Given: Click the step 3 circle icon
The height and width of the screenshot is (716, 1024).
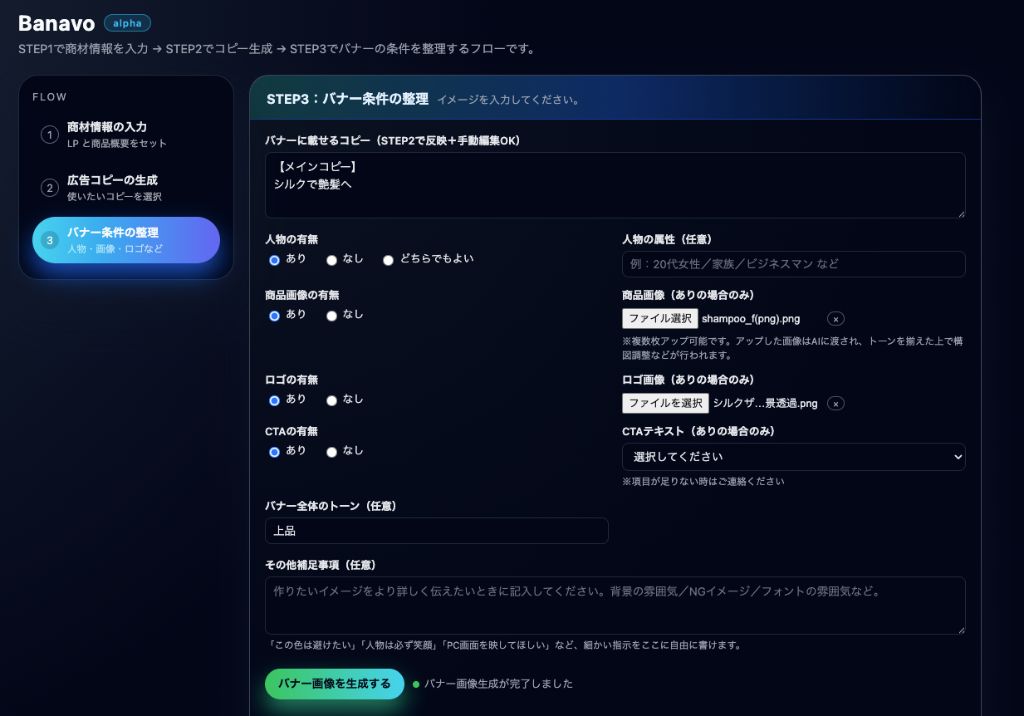Looking at the screenshot, I should (x=50, y=241).
